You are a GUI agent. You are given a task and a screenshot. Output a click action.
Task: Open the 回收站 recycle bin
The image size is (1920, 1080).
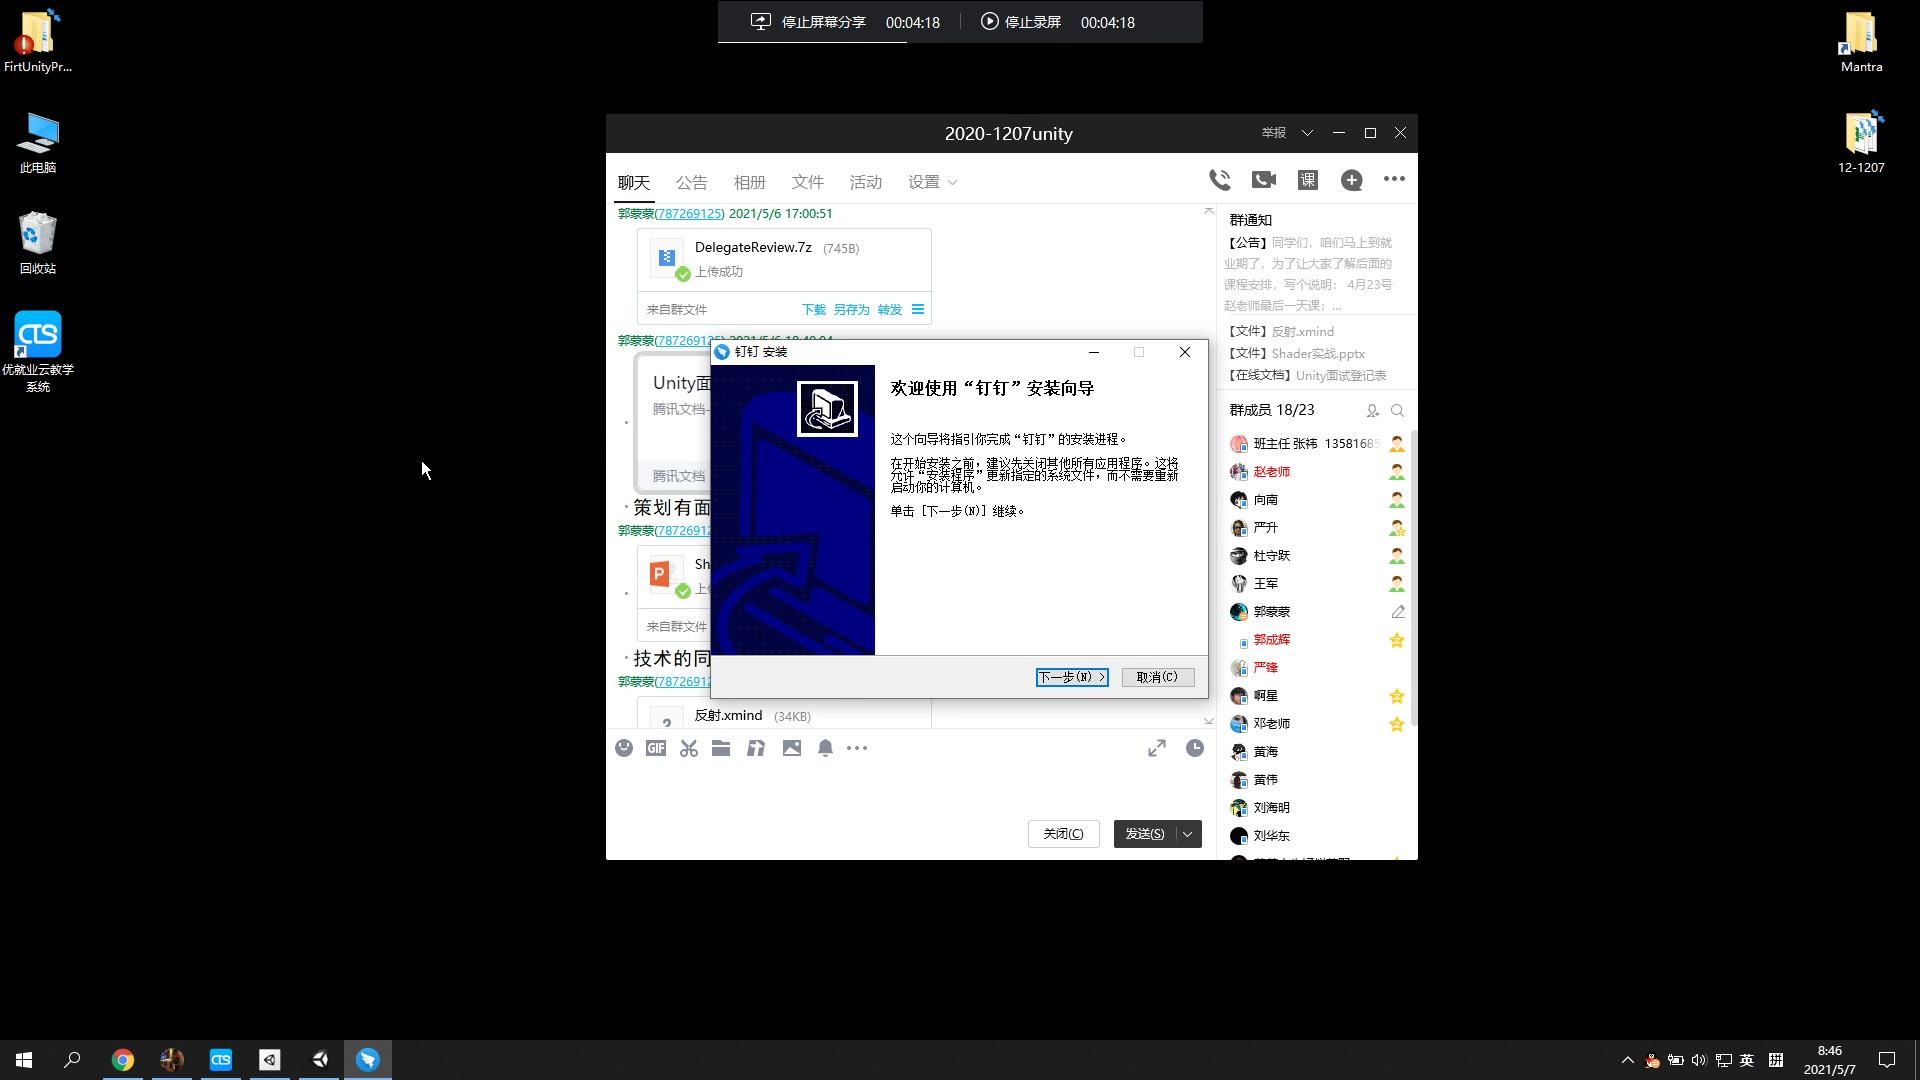tap(38, 243)
